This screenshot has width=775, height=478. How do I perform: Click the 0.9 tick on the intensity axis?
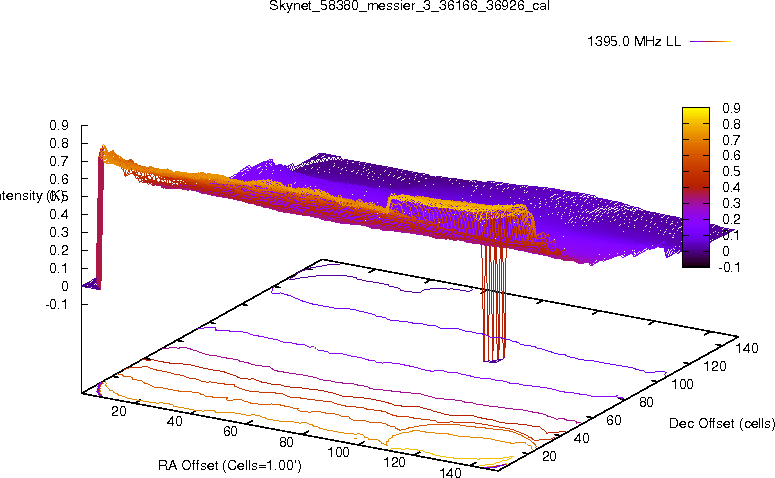coord(58,125)
